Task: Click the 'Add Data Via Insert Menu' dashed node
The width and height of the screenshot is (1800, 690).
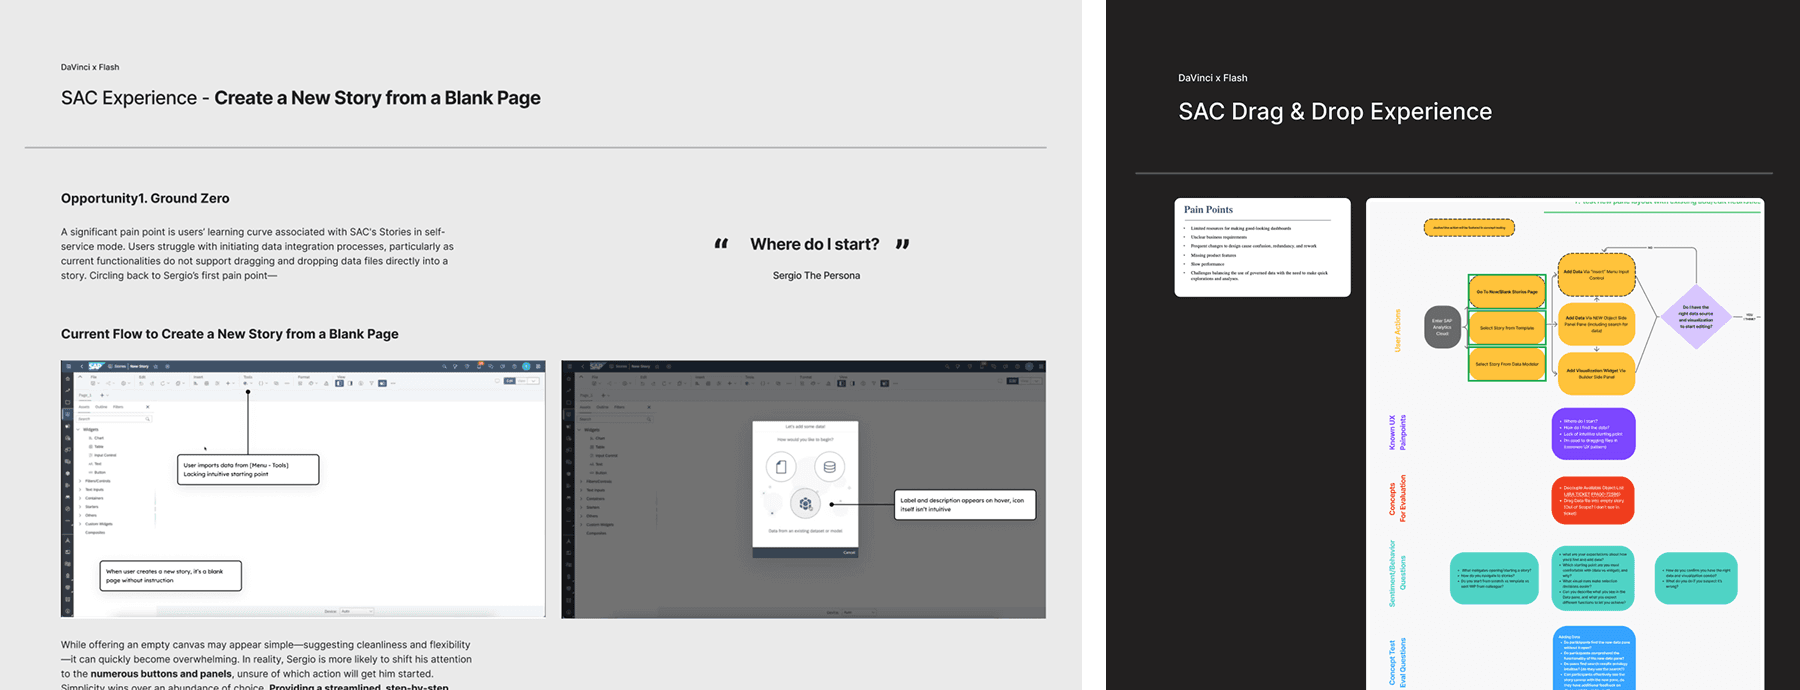Action: (1597, 274)
